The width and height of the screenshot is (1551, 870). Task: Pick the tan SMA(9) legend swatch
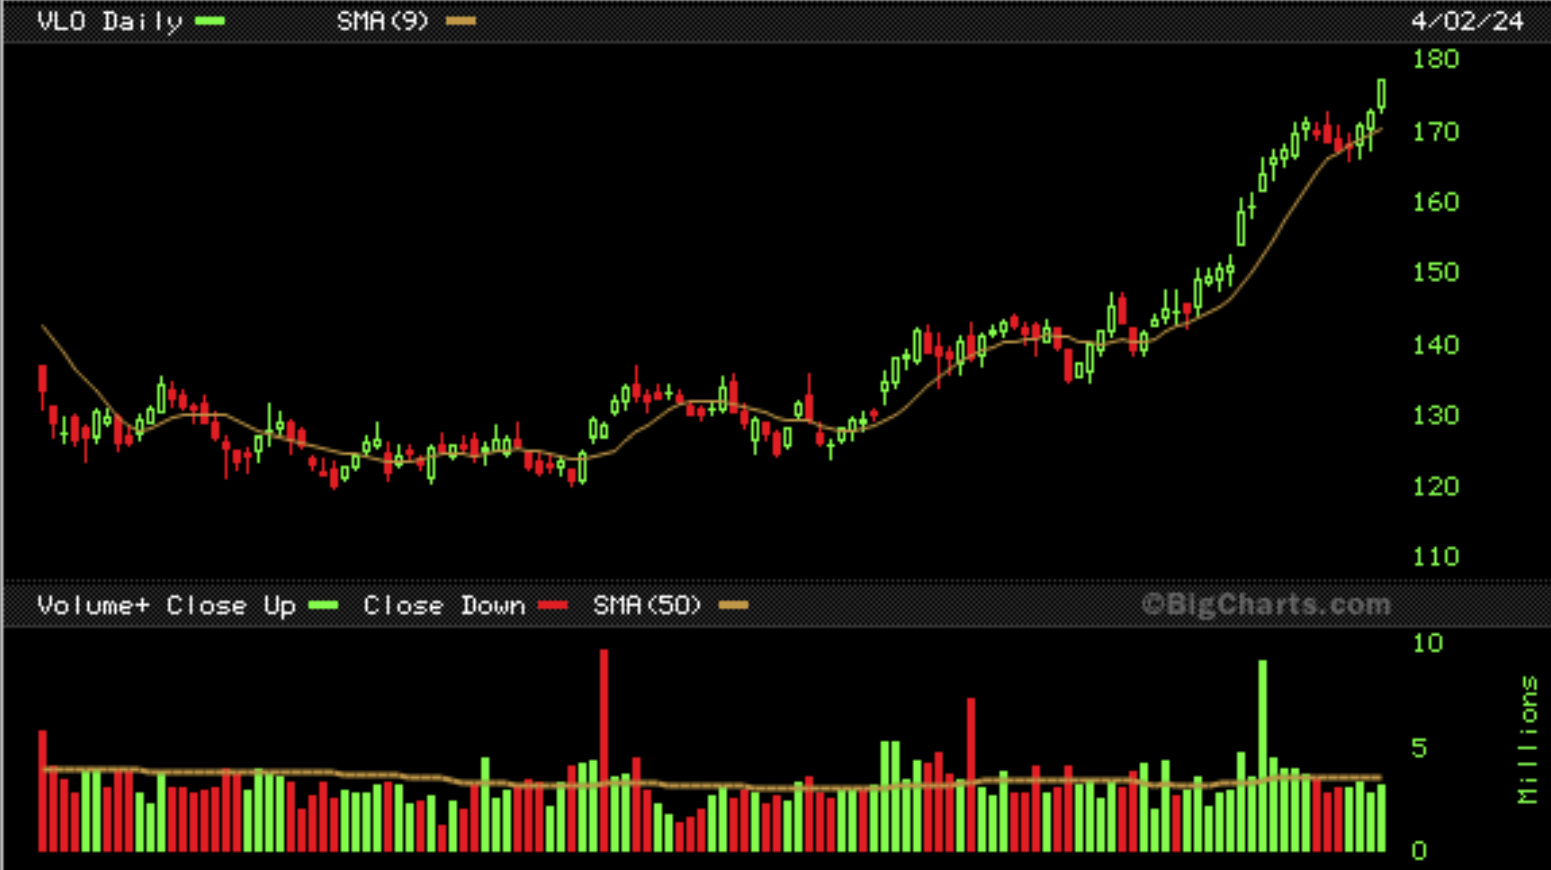click(x=461, y=21)
